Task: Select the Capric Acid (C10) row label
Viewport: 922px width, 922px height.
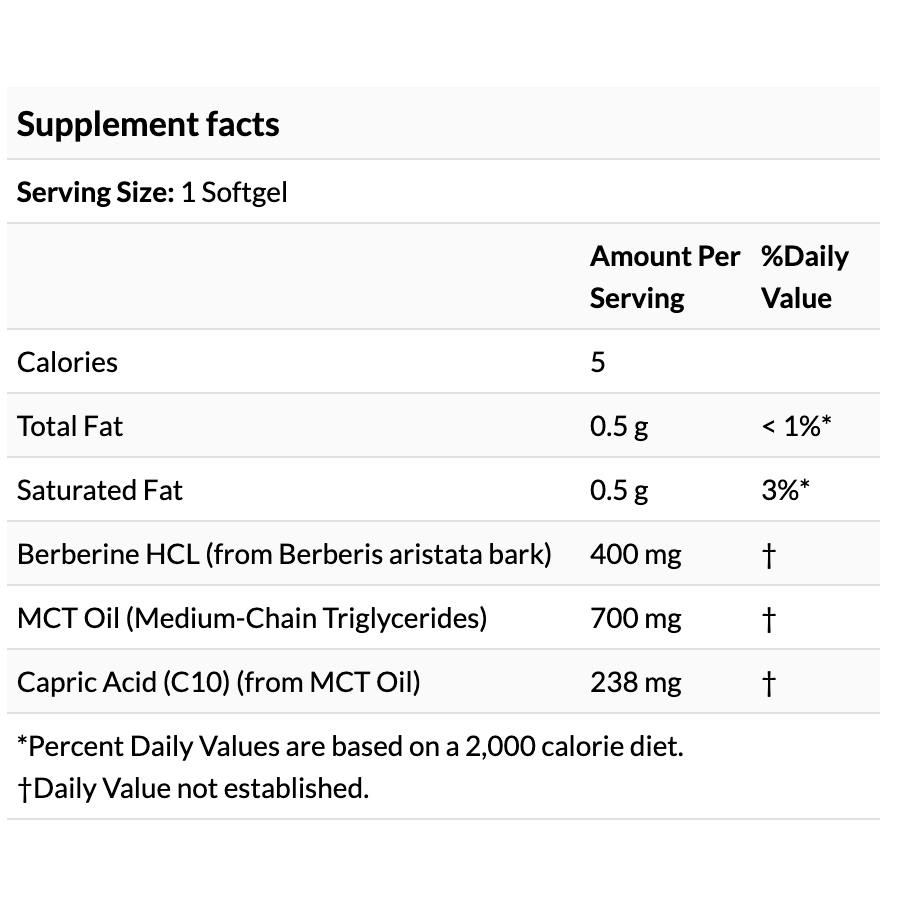Action: [219, 682]
